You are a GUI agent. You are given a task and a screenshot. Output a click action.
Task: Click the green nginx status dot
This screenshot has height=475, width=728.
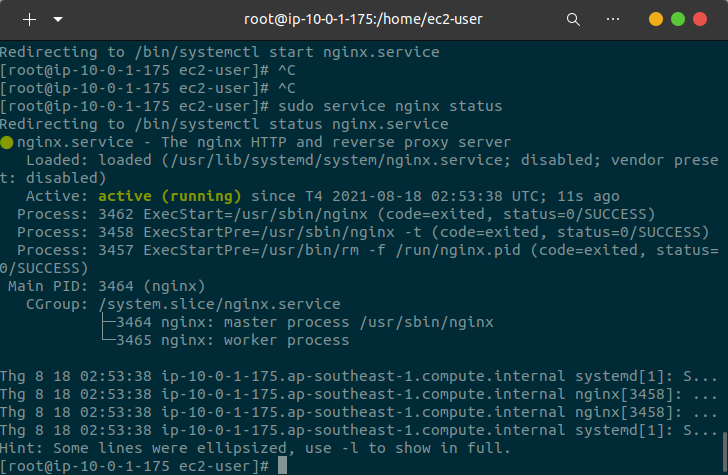tap(7, 143)
